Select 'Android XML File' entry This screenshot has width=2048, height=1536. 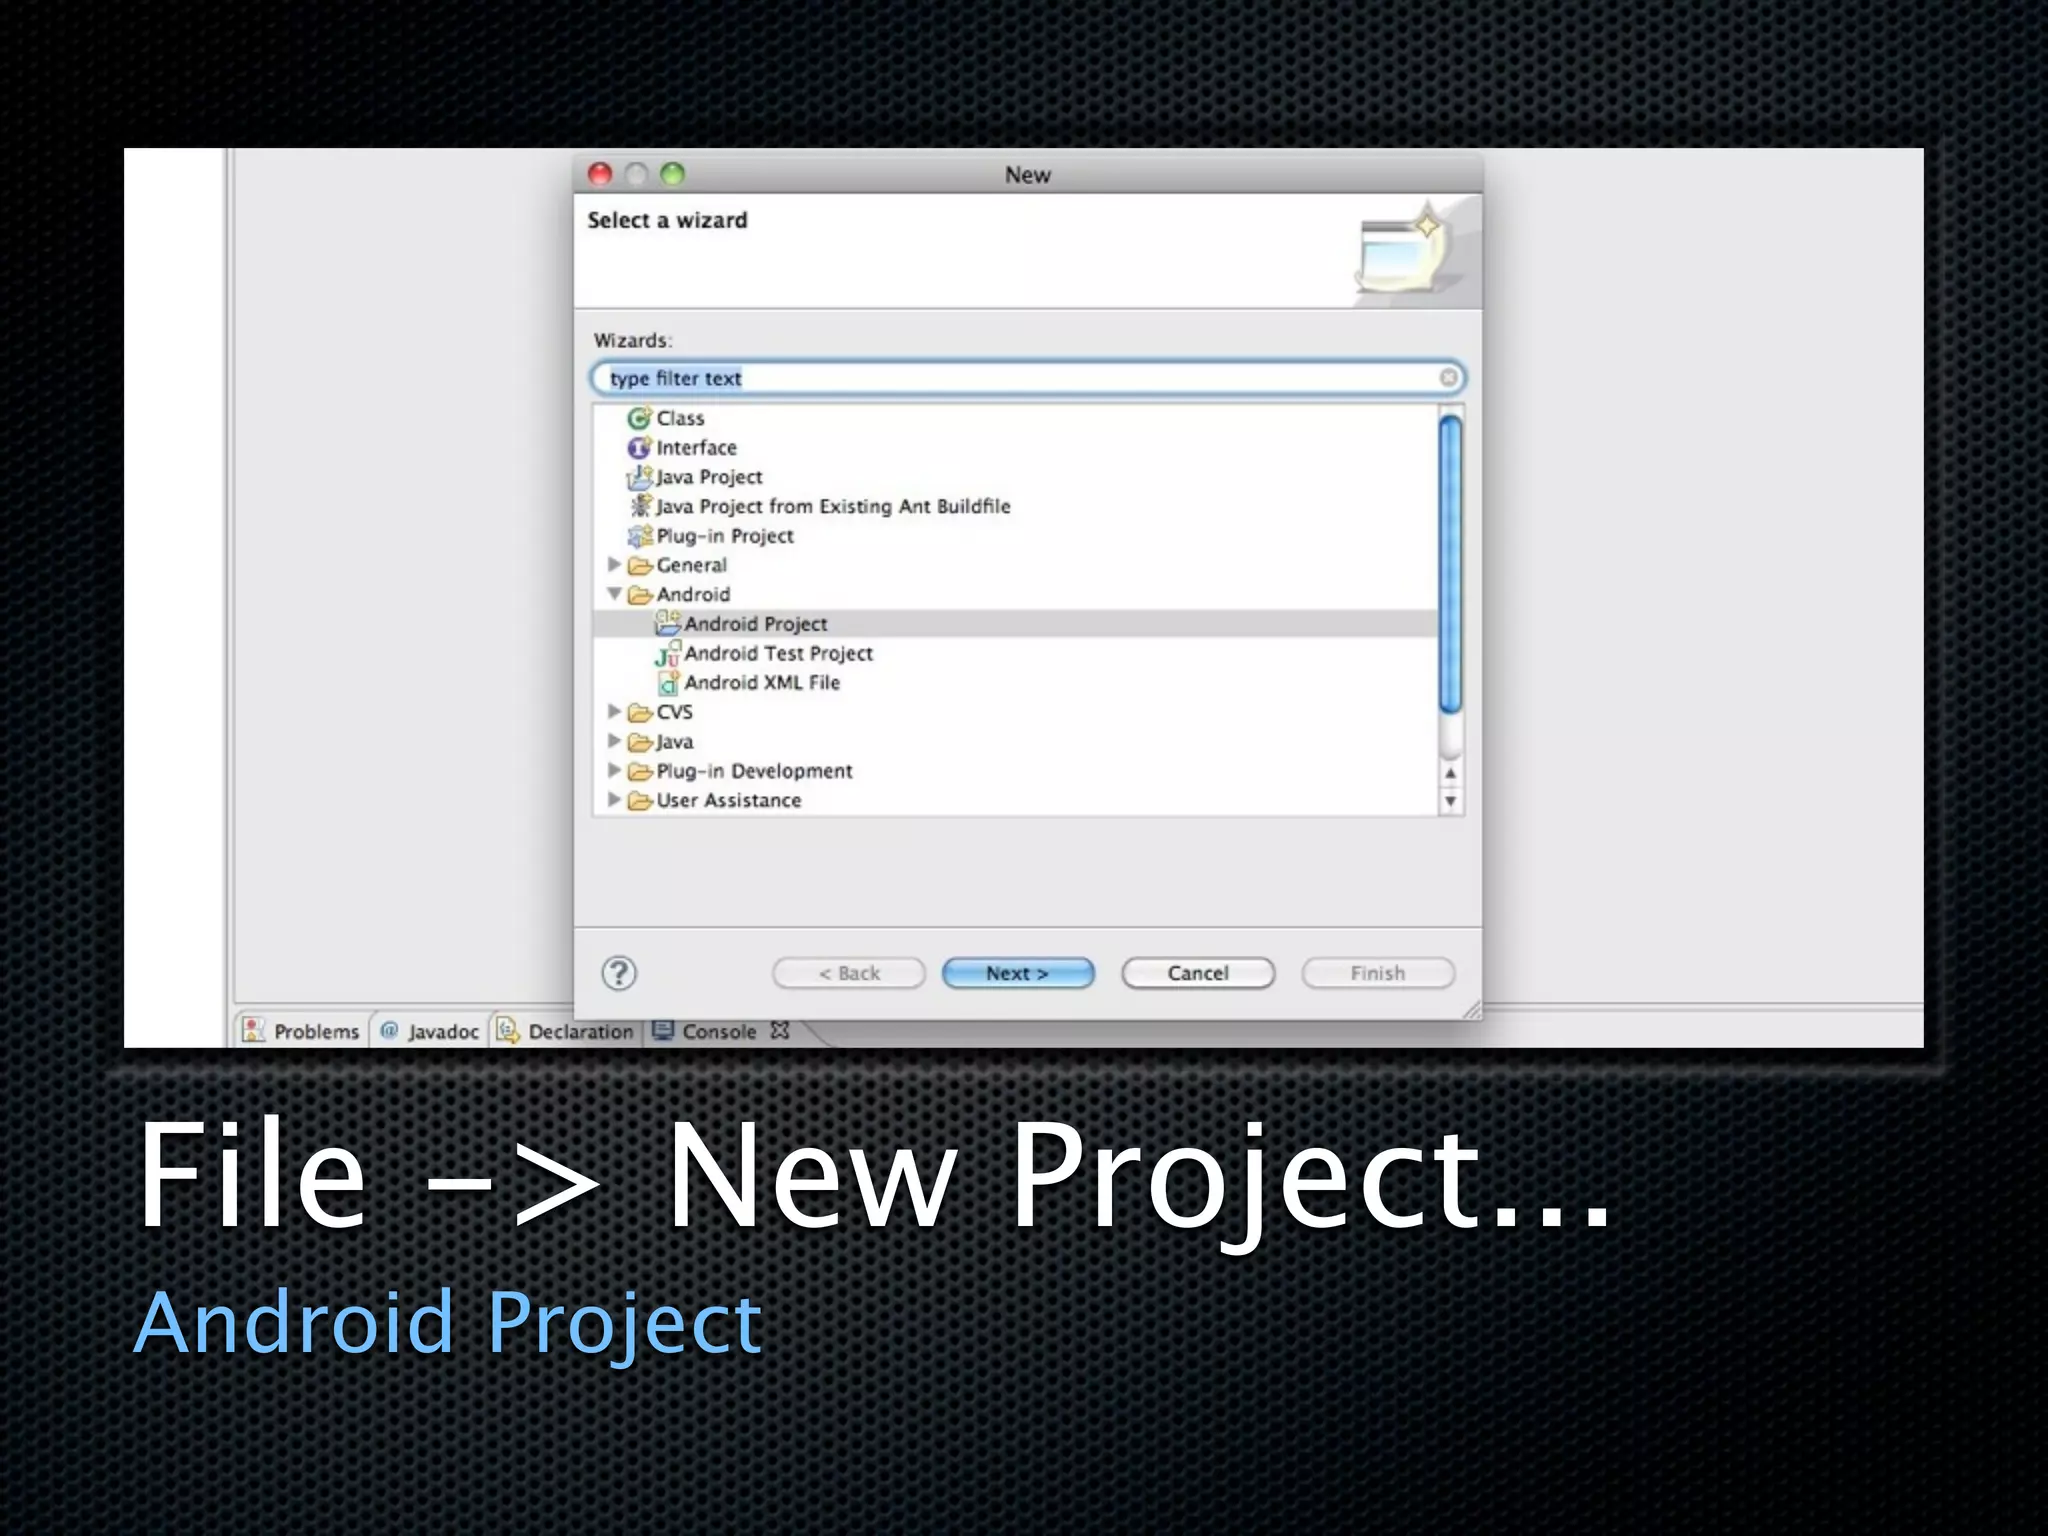click(762, 682)
